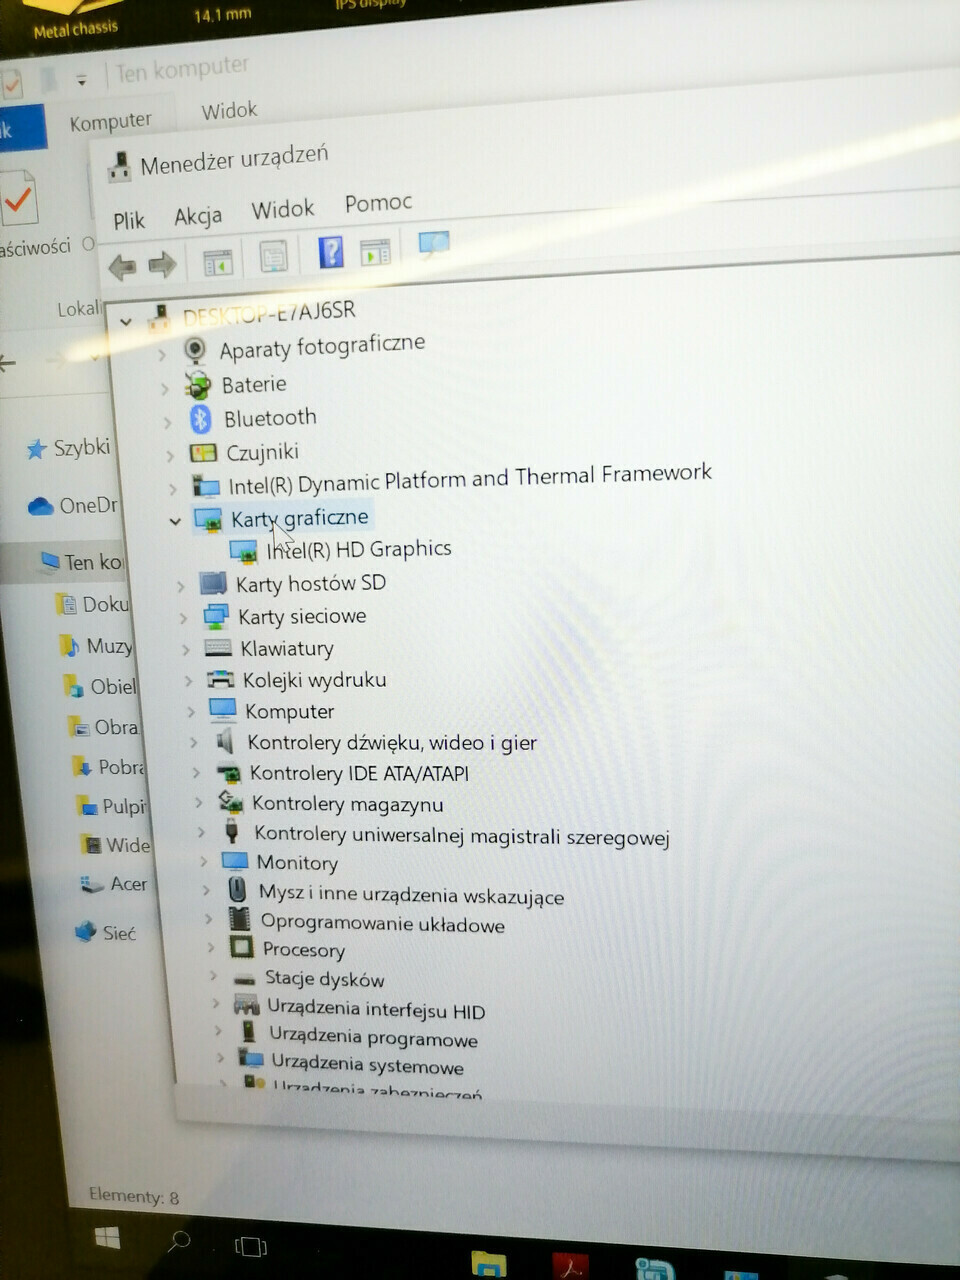Open Pulpit folder in Explorer sidebar
Viewport: 960px width, 1280px height.
[x=111, y=806]
